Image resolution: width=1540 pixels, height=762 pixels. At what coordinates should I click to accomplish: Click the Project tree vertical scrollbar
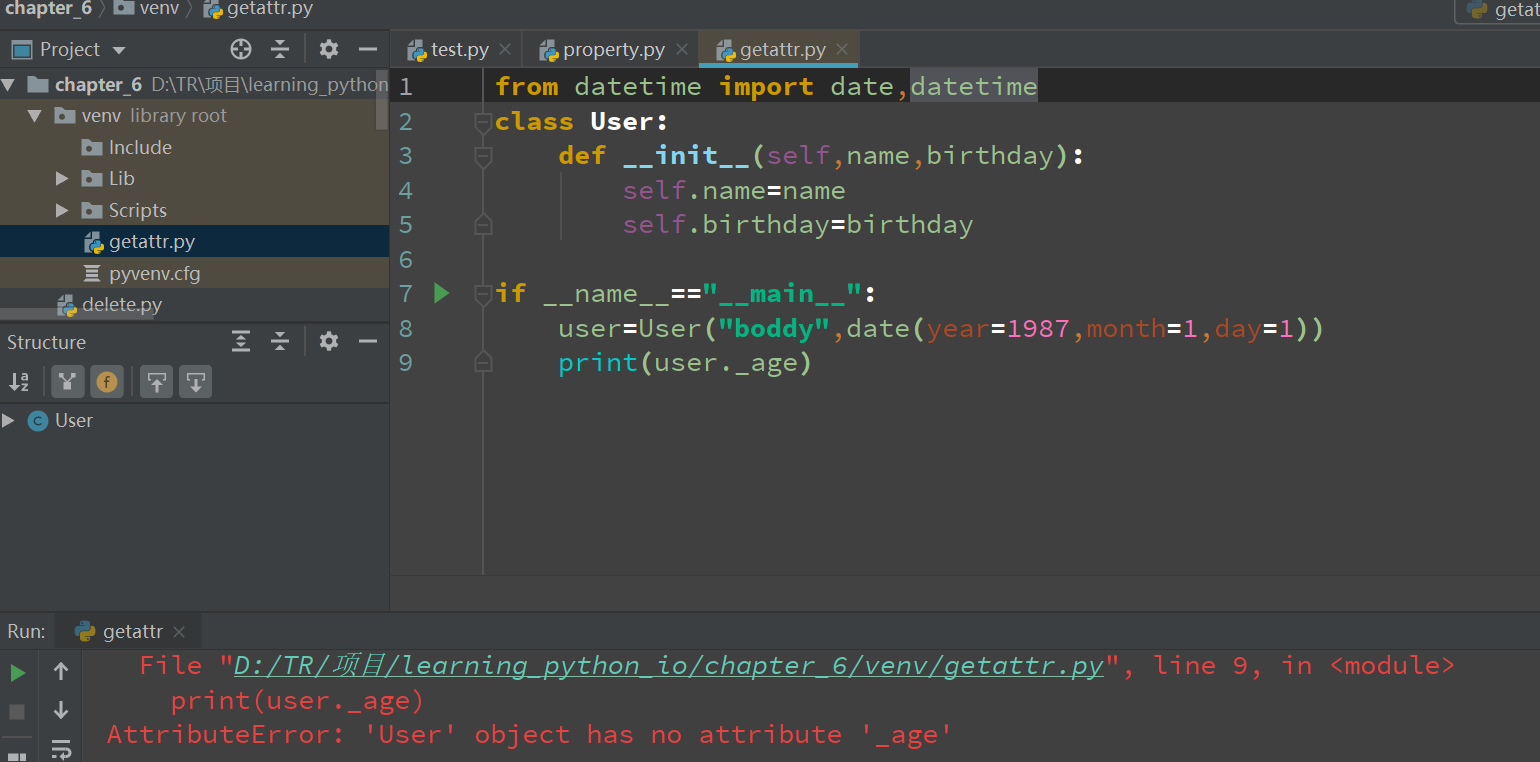(x=382, y=100)
